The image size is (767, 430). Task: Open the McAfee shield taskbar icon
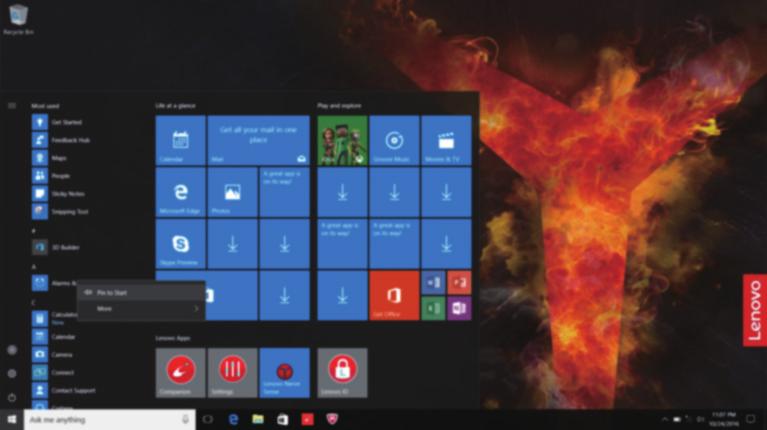tap(332, 419)
